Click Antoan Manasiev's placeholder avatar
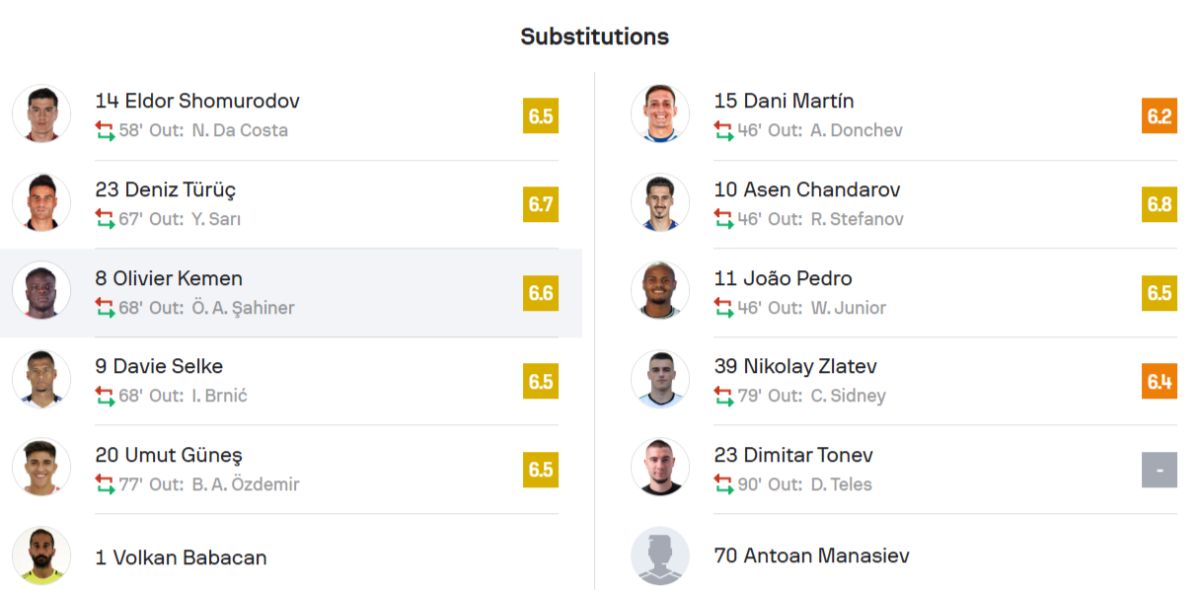1200x590 pixels. [x=660, y=556]
